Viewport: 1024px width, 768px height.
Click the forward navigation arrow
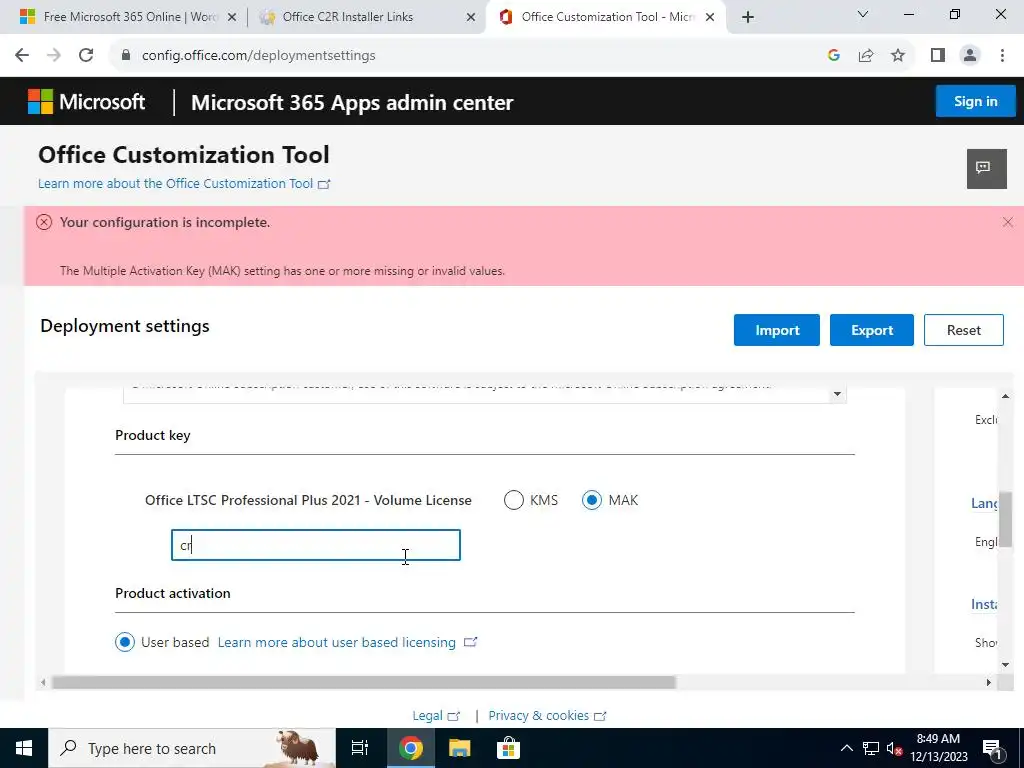click(54, 55)
